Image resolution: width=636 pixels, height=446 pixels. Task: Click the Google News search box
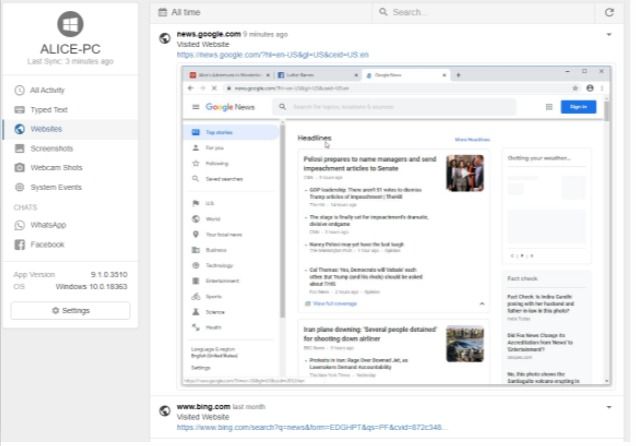pos(394,107)
